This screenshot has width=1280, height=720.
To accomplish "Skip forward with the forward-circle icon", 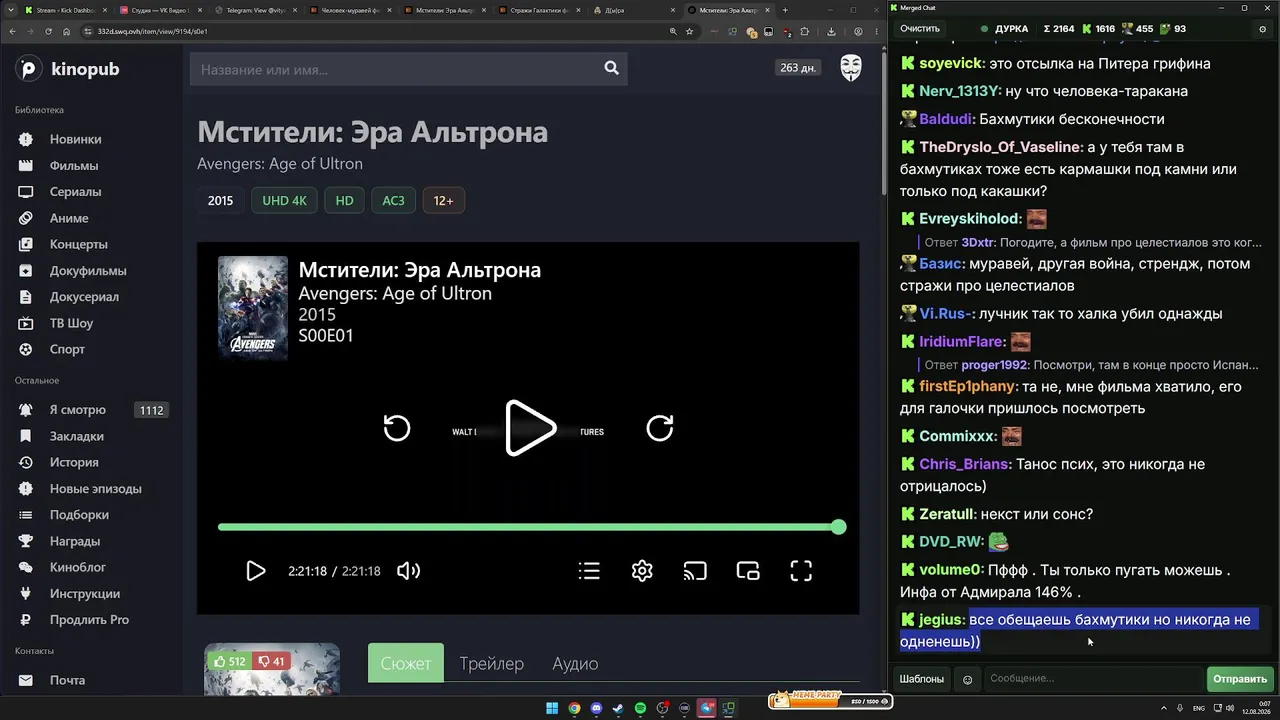I will [x=660, y=428].
